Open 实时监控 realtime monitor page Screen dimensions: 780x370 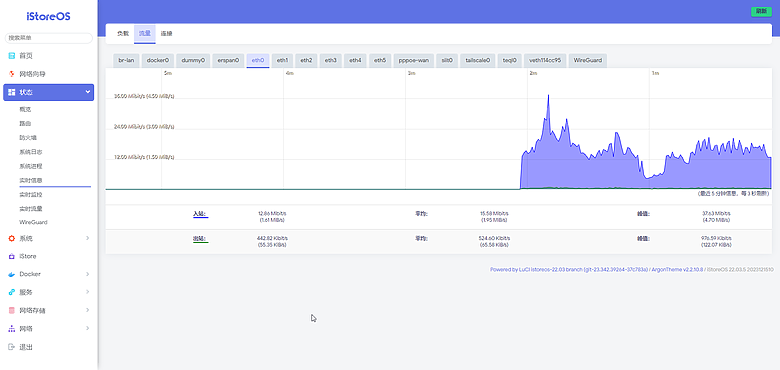click(x=31, y=194)
